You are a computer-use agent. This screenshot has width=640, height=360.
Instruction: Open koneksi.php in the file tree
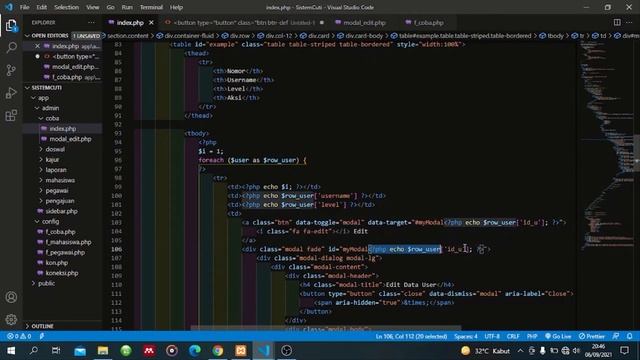tap(62, 273)
